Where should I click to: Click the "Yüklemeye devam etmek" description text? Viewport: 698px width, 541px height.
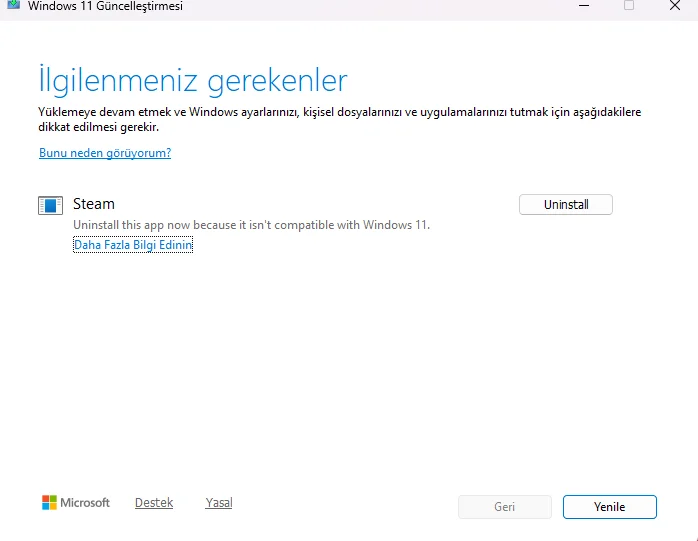coord(339,119)
